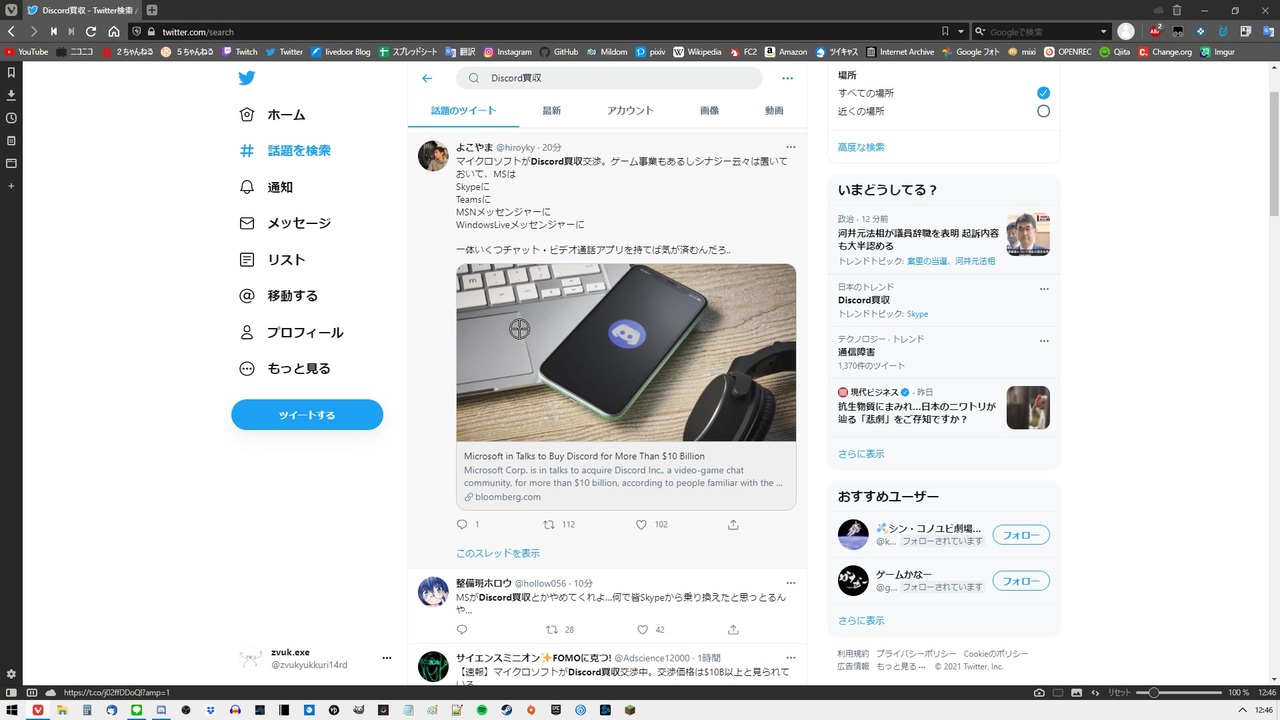Go back in browser history

pos(11,32)
